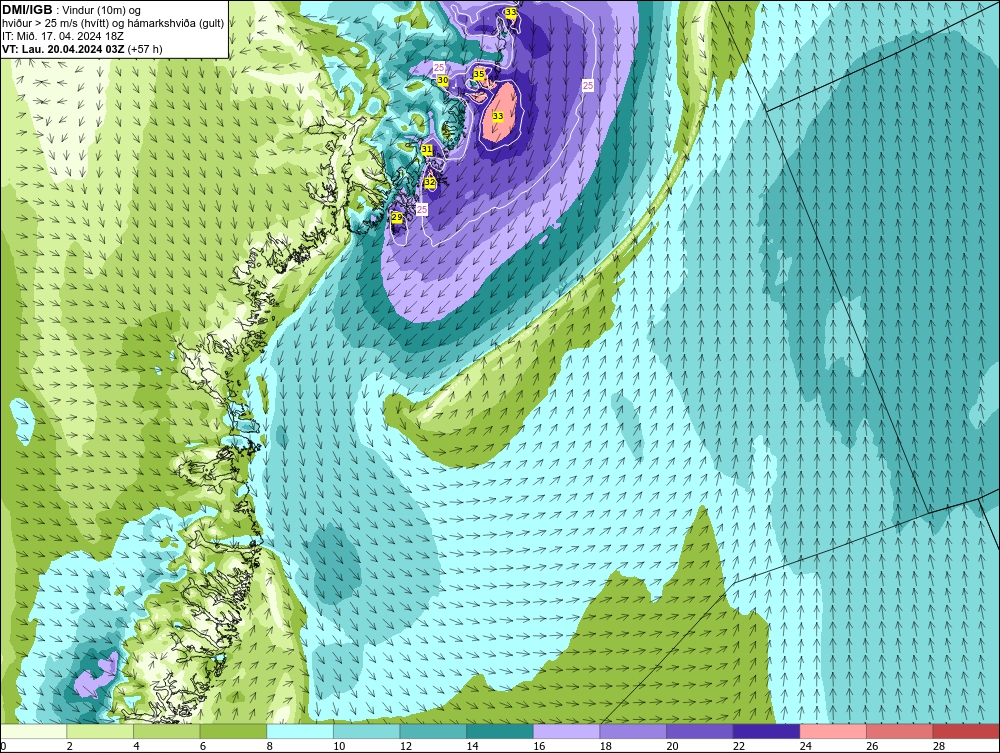Click the 25 label on the outermost gust contour
The width and height of the screenshot is (1000, 753).
588,85
